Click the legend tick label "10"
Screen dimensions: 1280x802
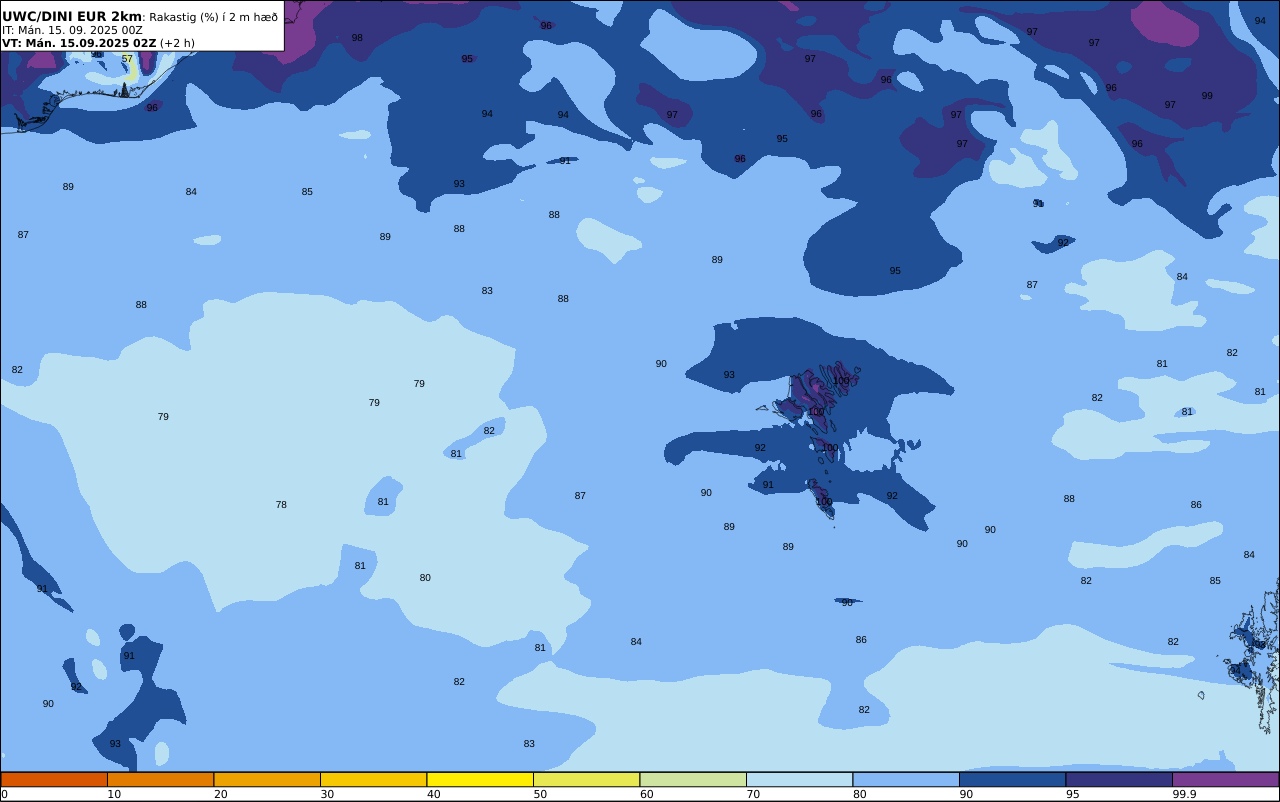(x=114, y=794)
